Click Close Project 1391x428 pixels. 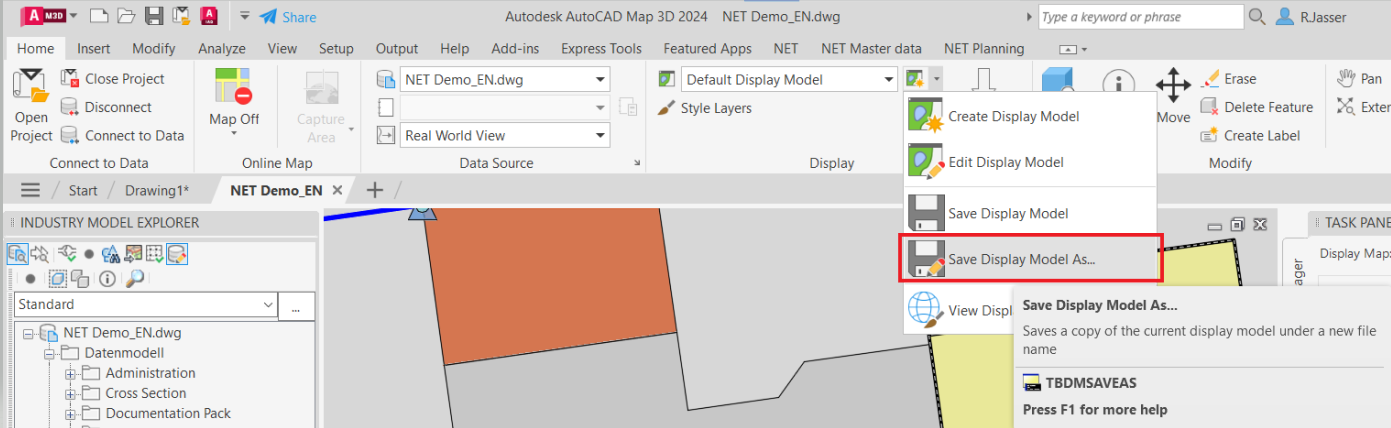pyautogui.click(x=113, y=78)
